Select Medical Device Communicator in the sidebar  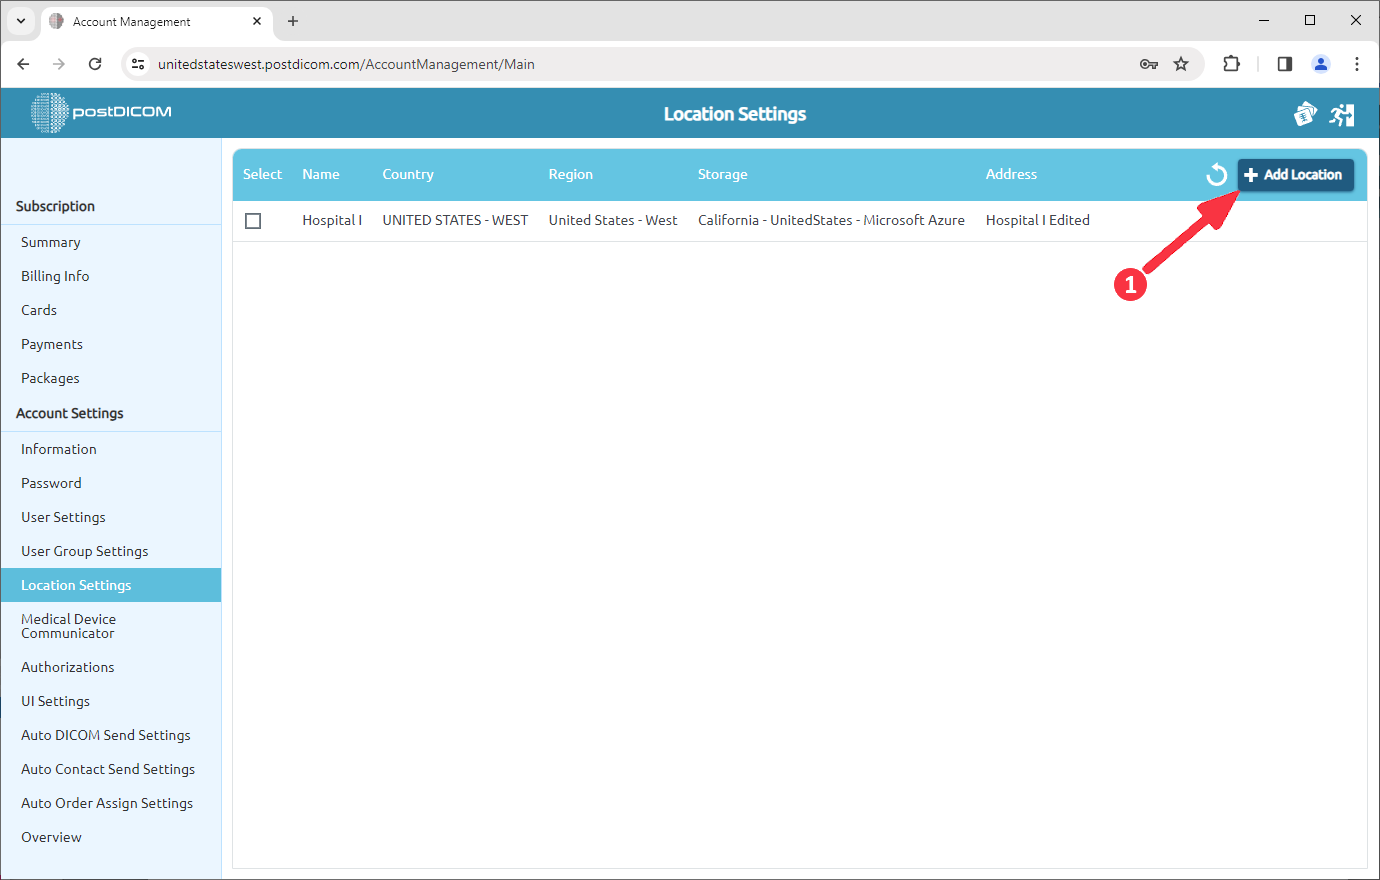(x=68, y=626)
